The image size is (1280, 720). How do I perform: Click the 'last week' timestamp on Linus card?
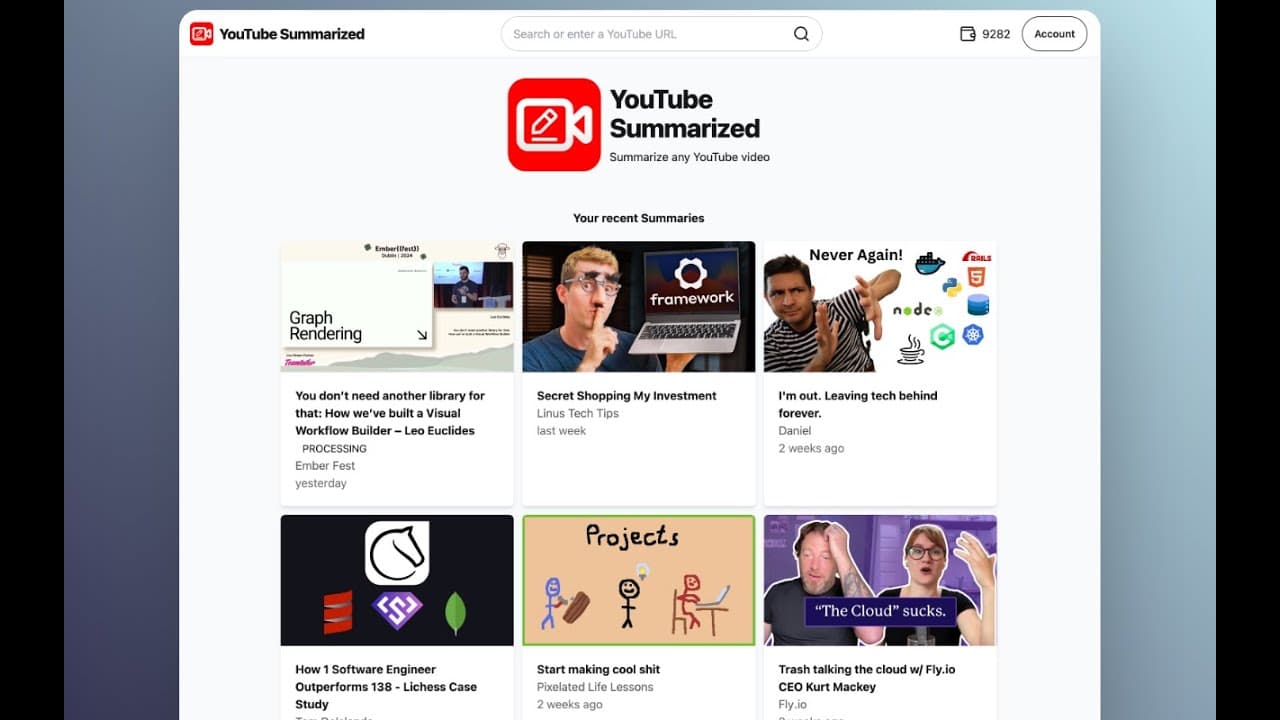coord(561,431)
